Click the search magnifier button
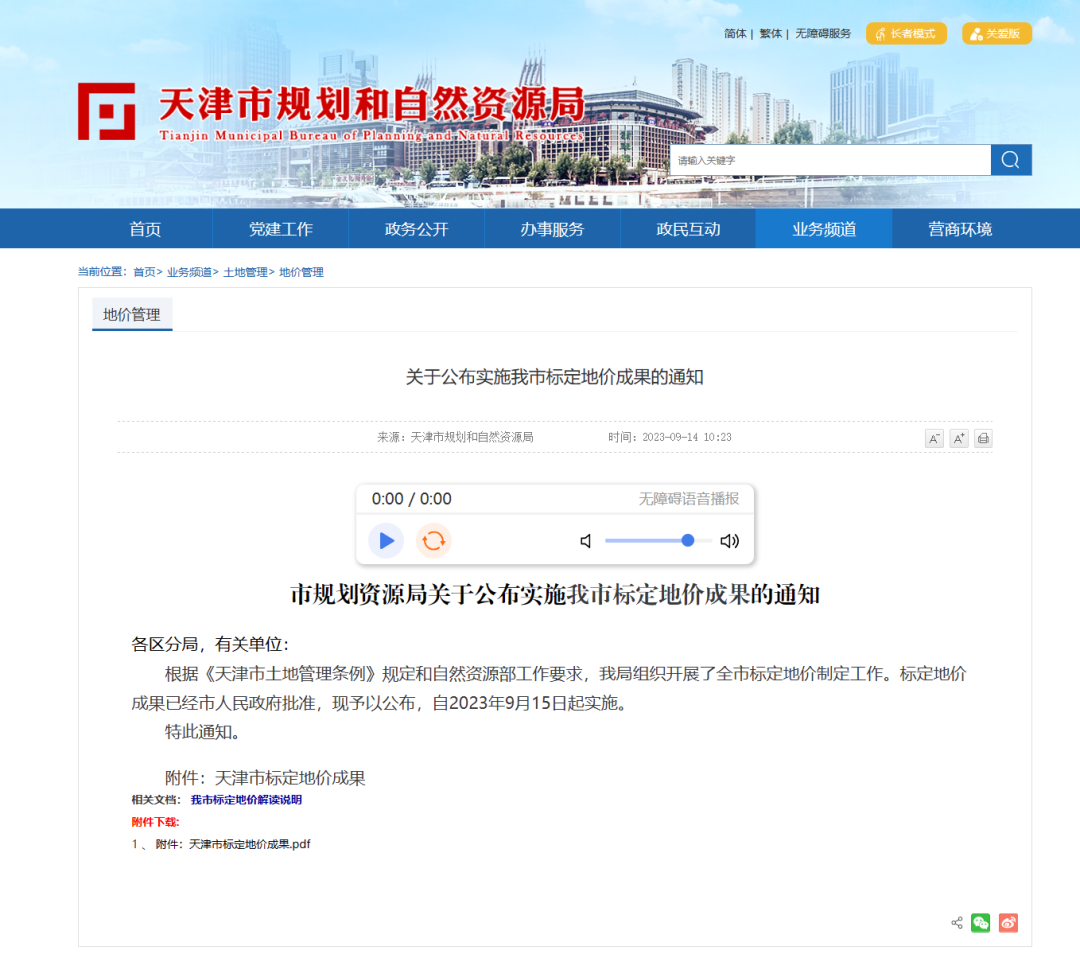Image resolution: width=1080 pixels, height=954 pixels. pos(1010,160)
